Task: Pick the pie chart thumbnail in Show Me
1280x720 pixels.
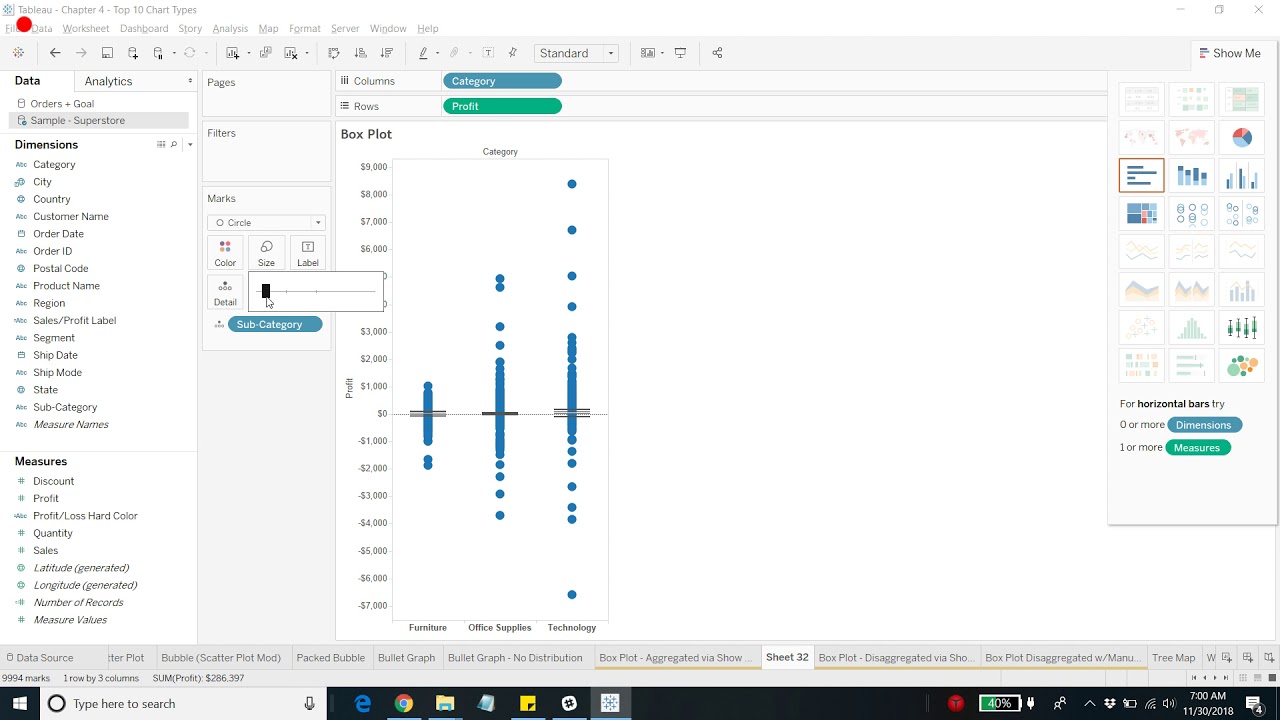Action: [1242, 137]
